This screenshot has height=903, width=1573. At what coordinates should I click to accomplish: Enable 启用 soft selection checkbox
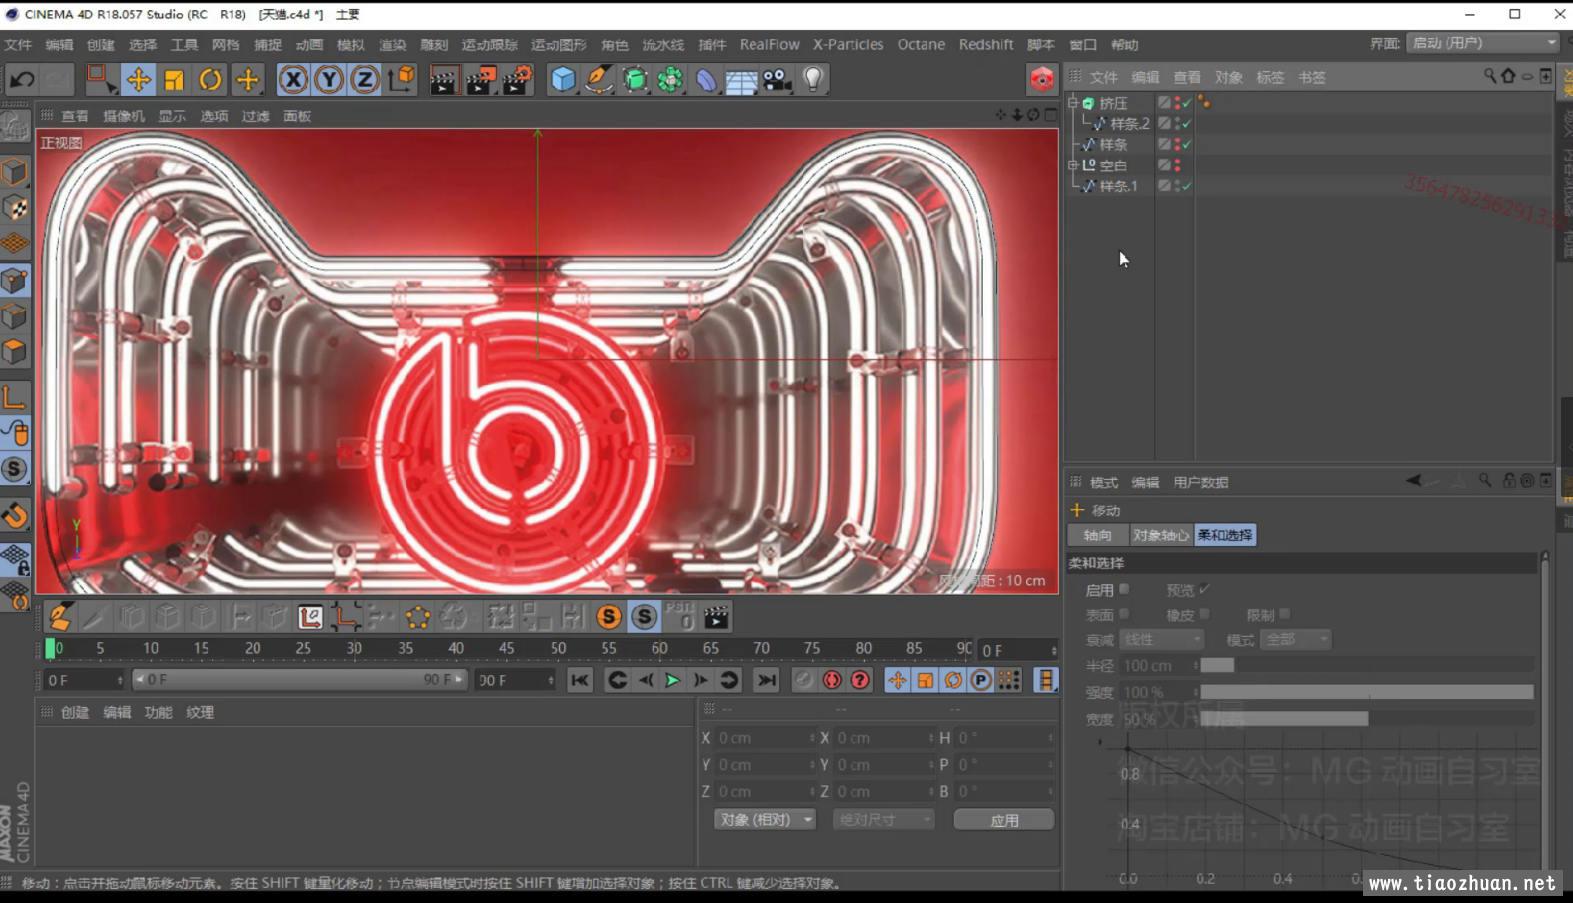(1124, 589)
